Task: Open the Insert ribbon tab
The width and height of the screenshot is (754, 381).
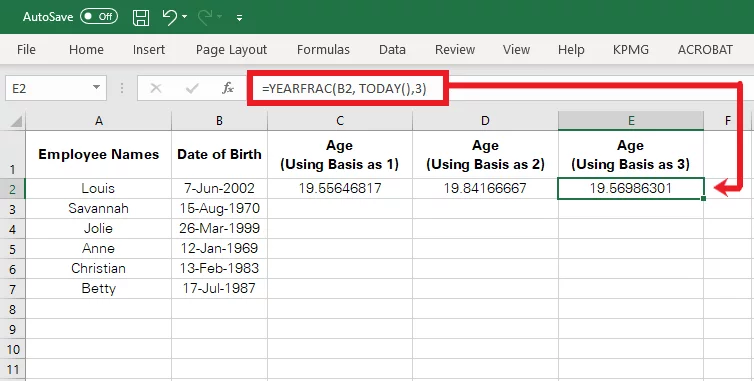Action: click(x=149, y=50)
